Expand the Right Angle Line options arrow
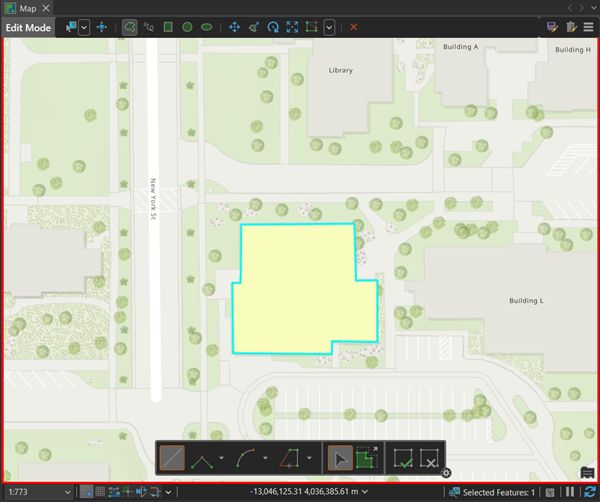The image size is (600, 502). (x=221, y=458)
